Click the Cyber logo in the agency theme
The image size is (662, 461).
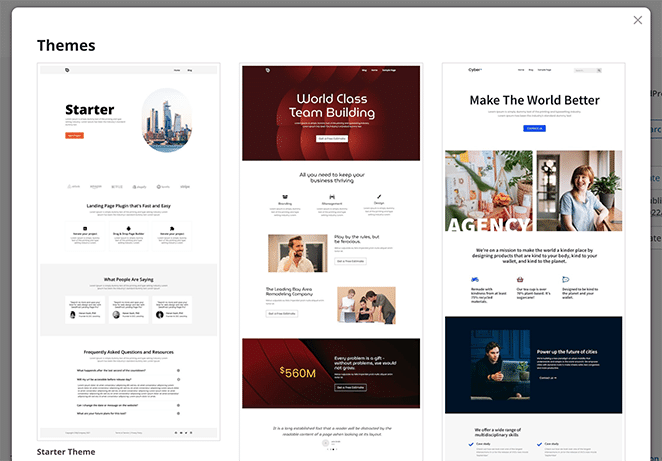pos(475,70)
